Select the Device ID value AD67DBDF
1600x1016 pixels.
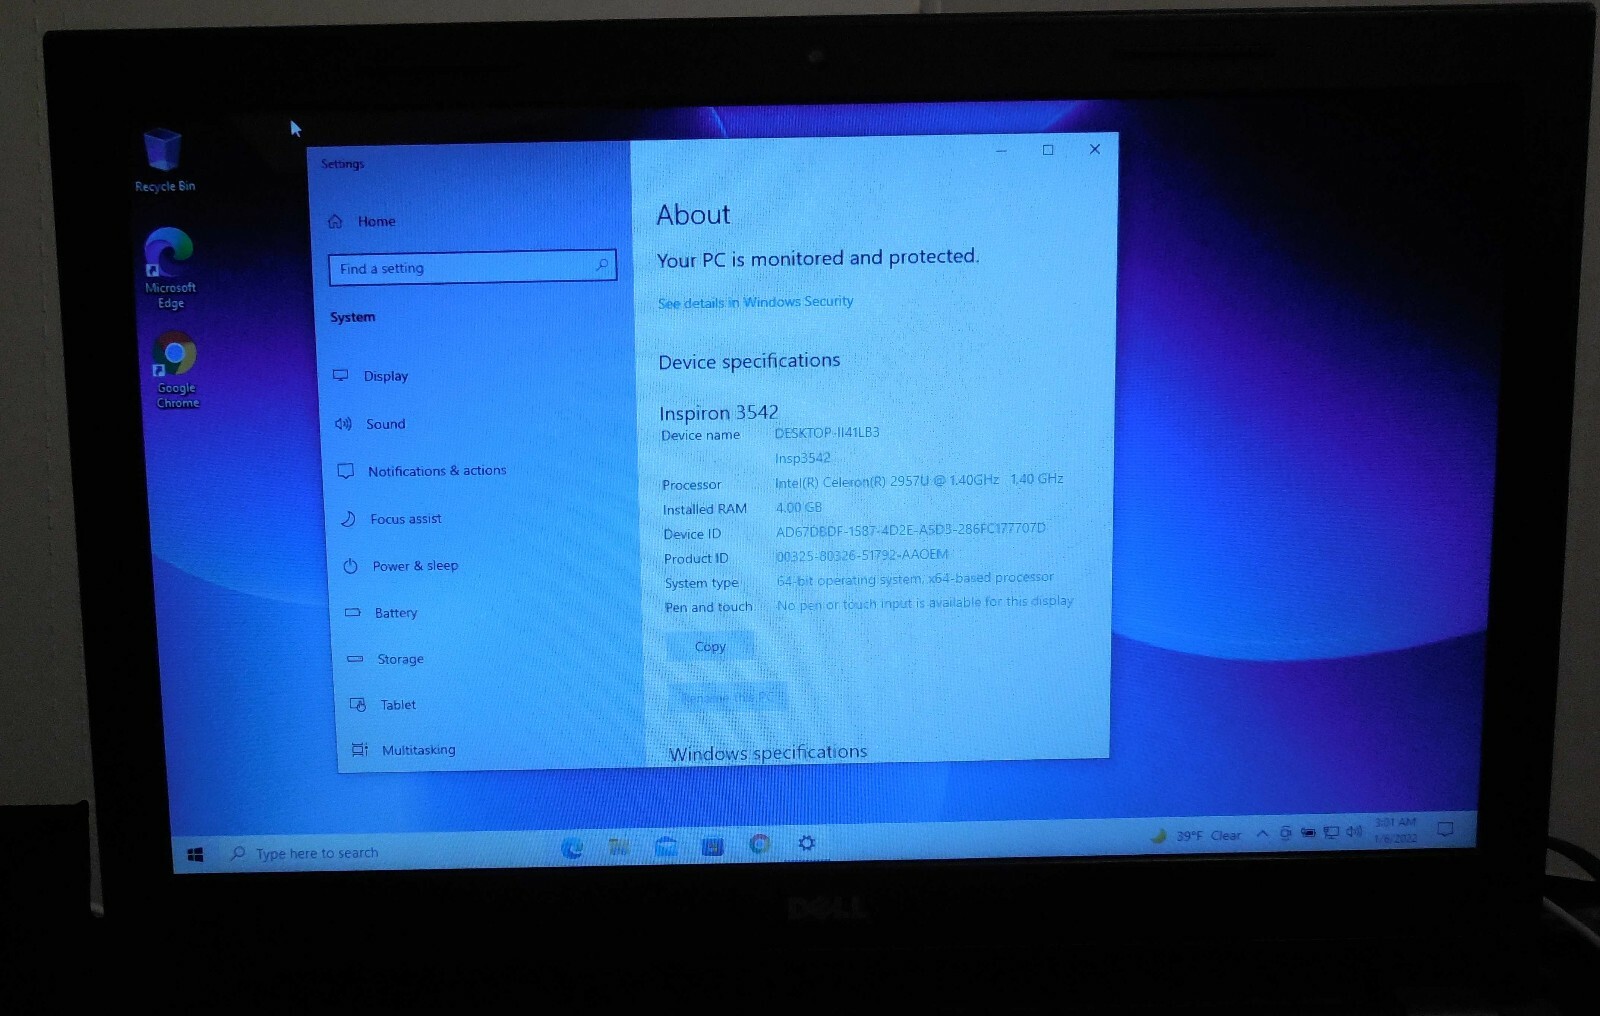point(910,530)
